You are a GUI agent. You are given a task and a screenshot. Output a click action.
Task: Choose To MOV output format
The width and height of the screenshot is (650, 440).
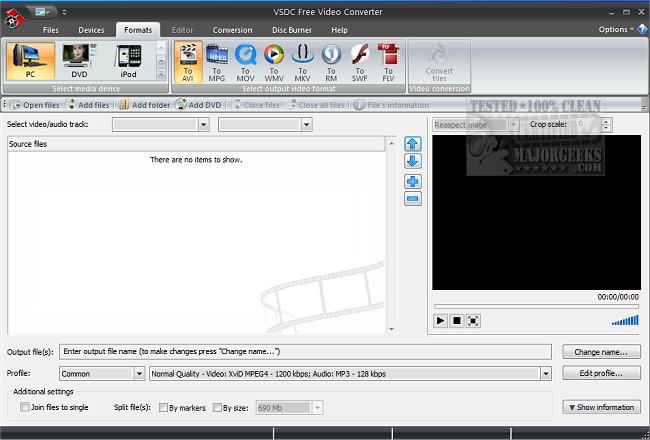pyautogui.click(x=245, y=62)
